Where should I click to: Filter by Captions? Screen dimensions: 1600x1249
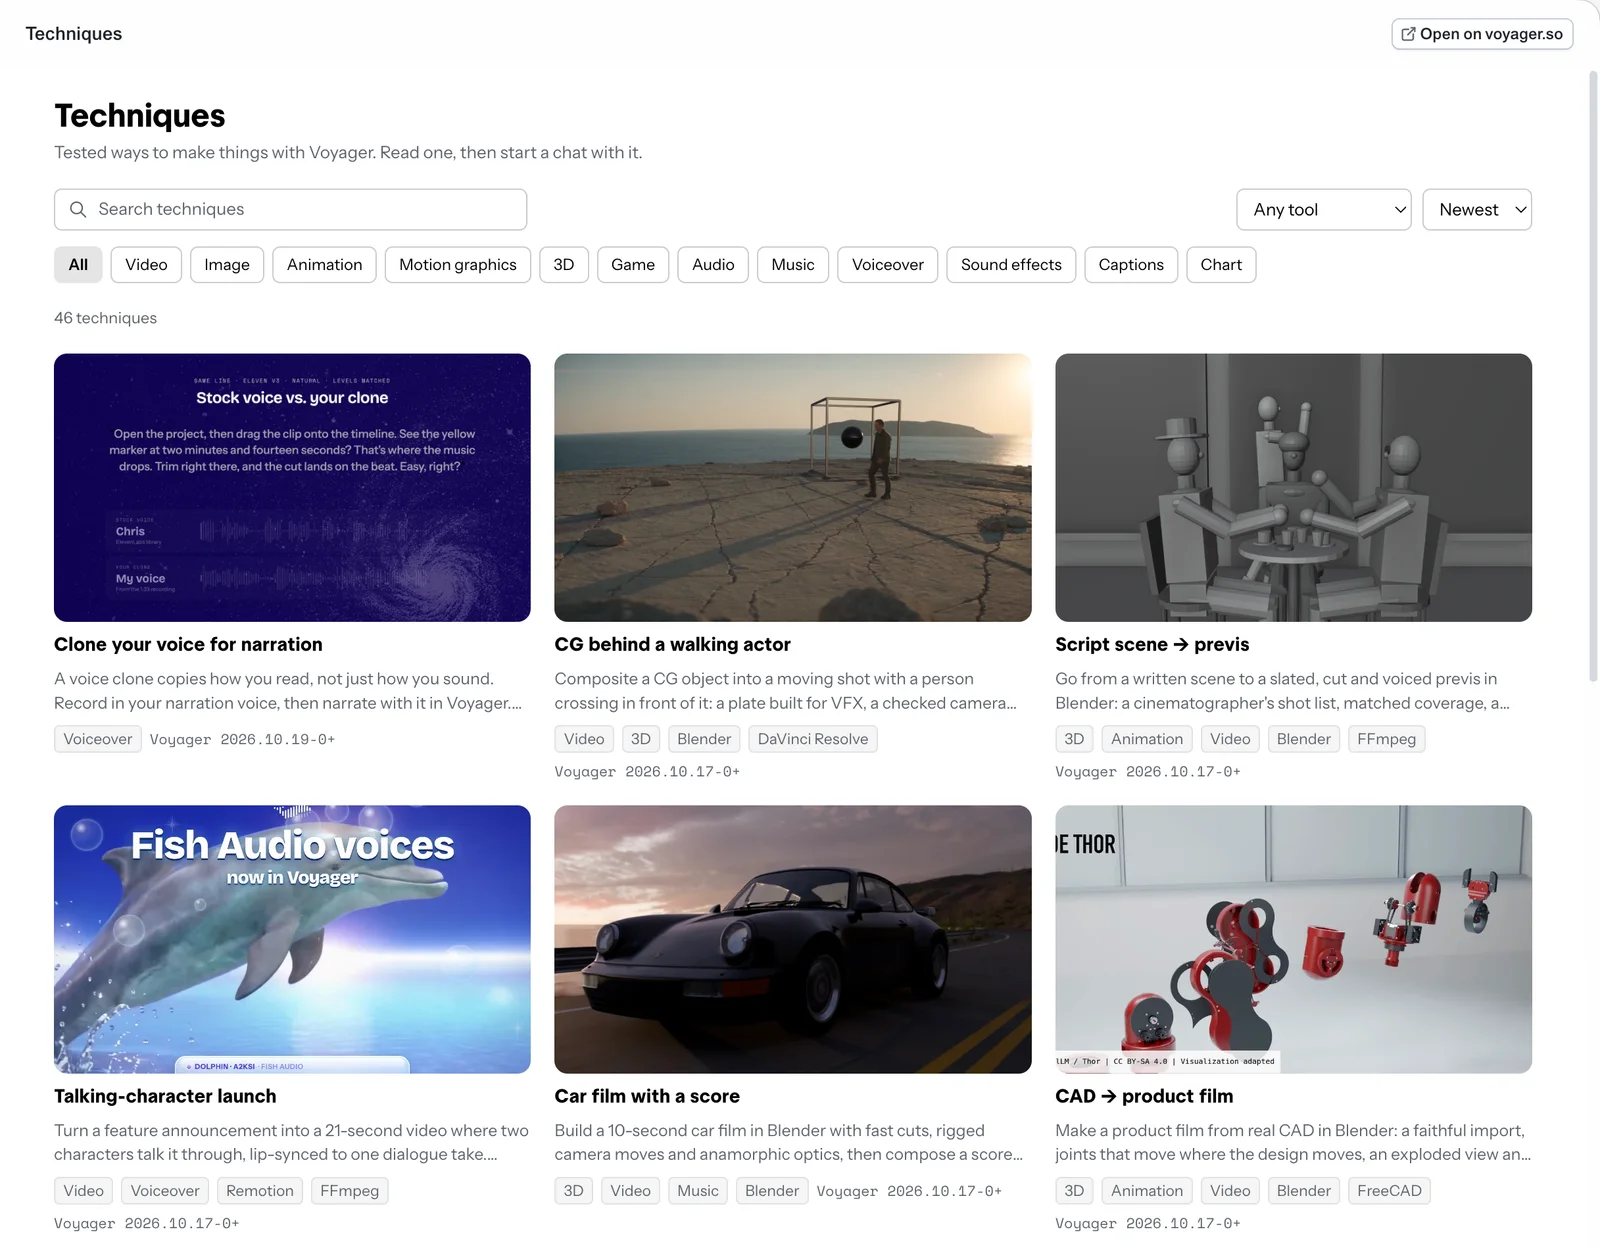coord(1131,265)
